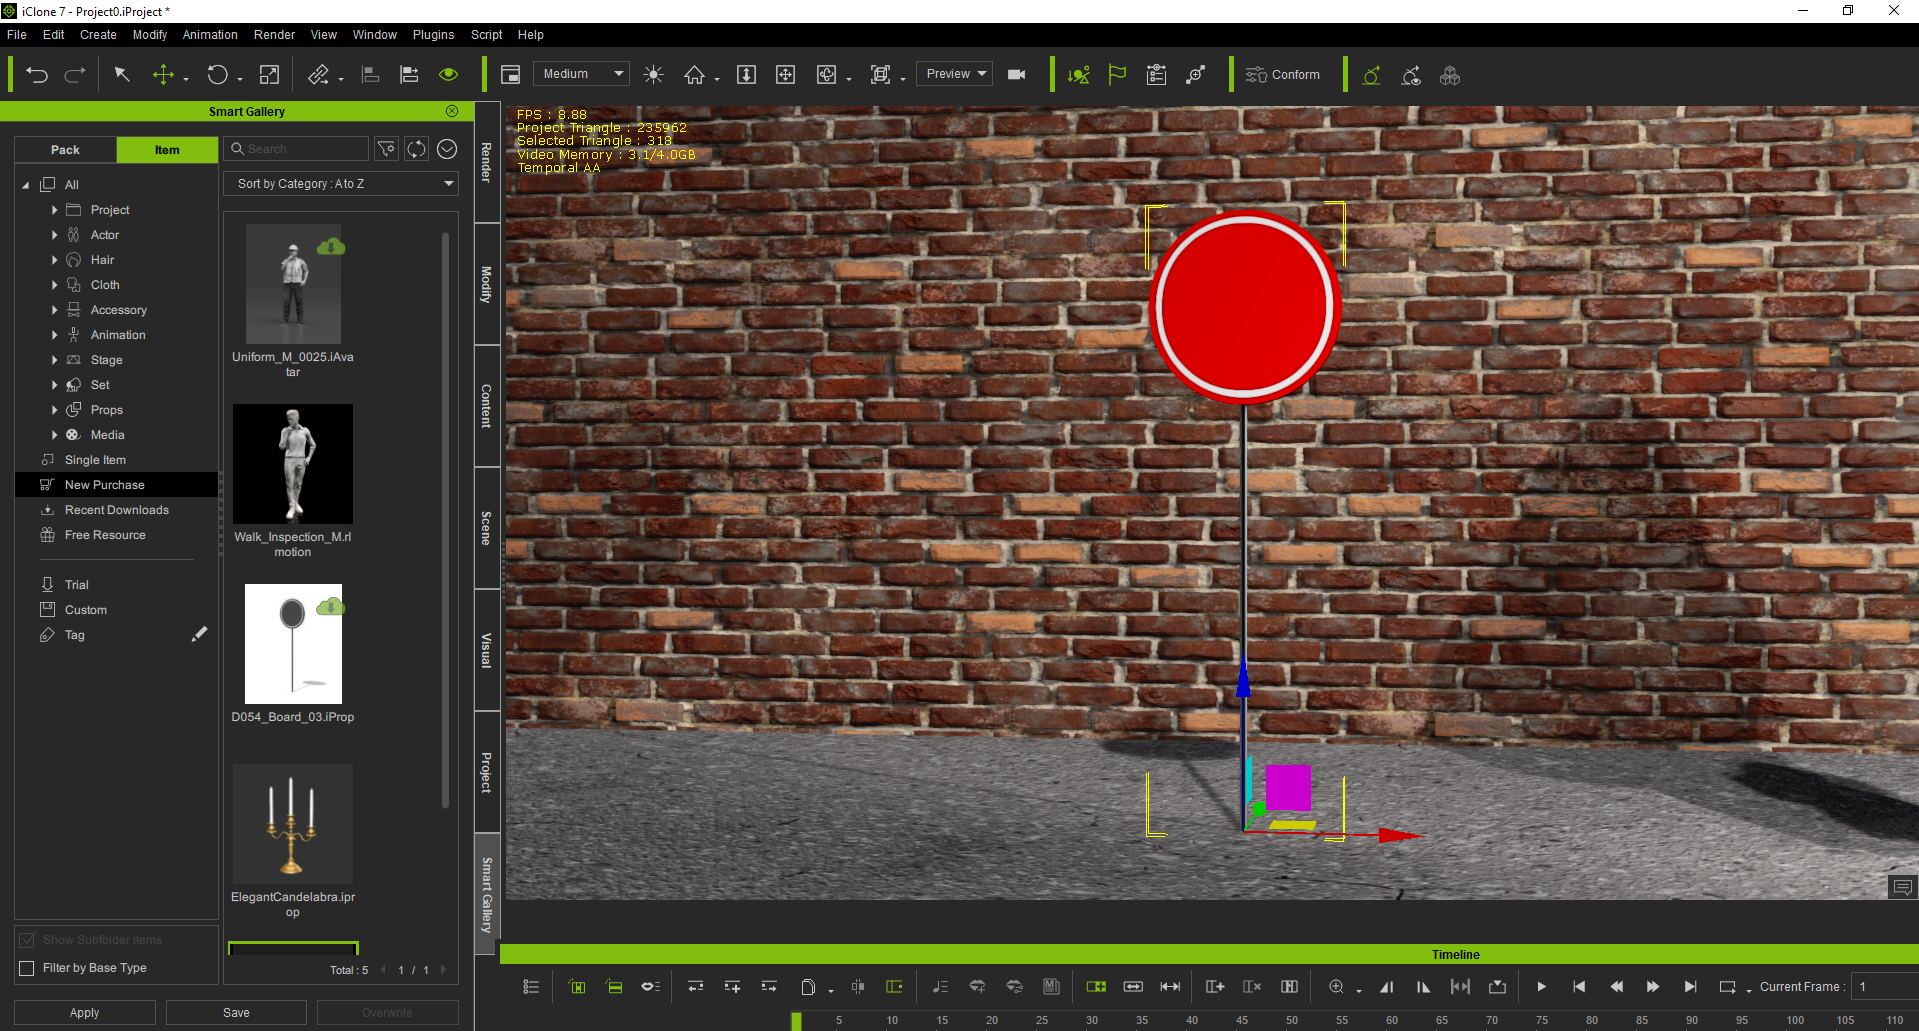
Task: Click the gallery refresh icon
Action: tap(416, 149)
